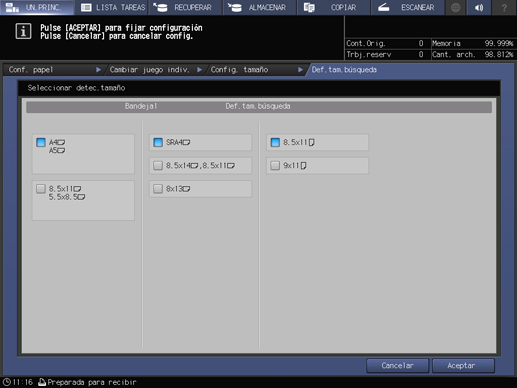Click the UN. PRINC. machine icon

(12, 7)
